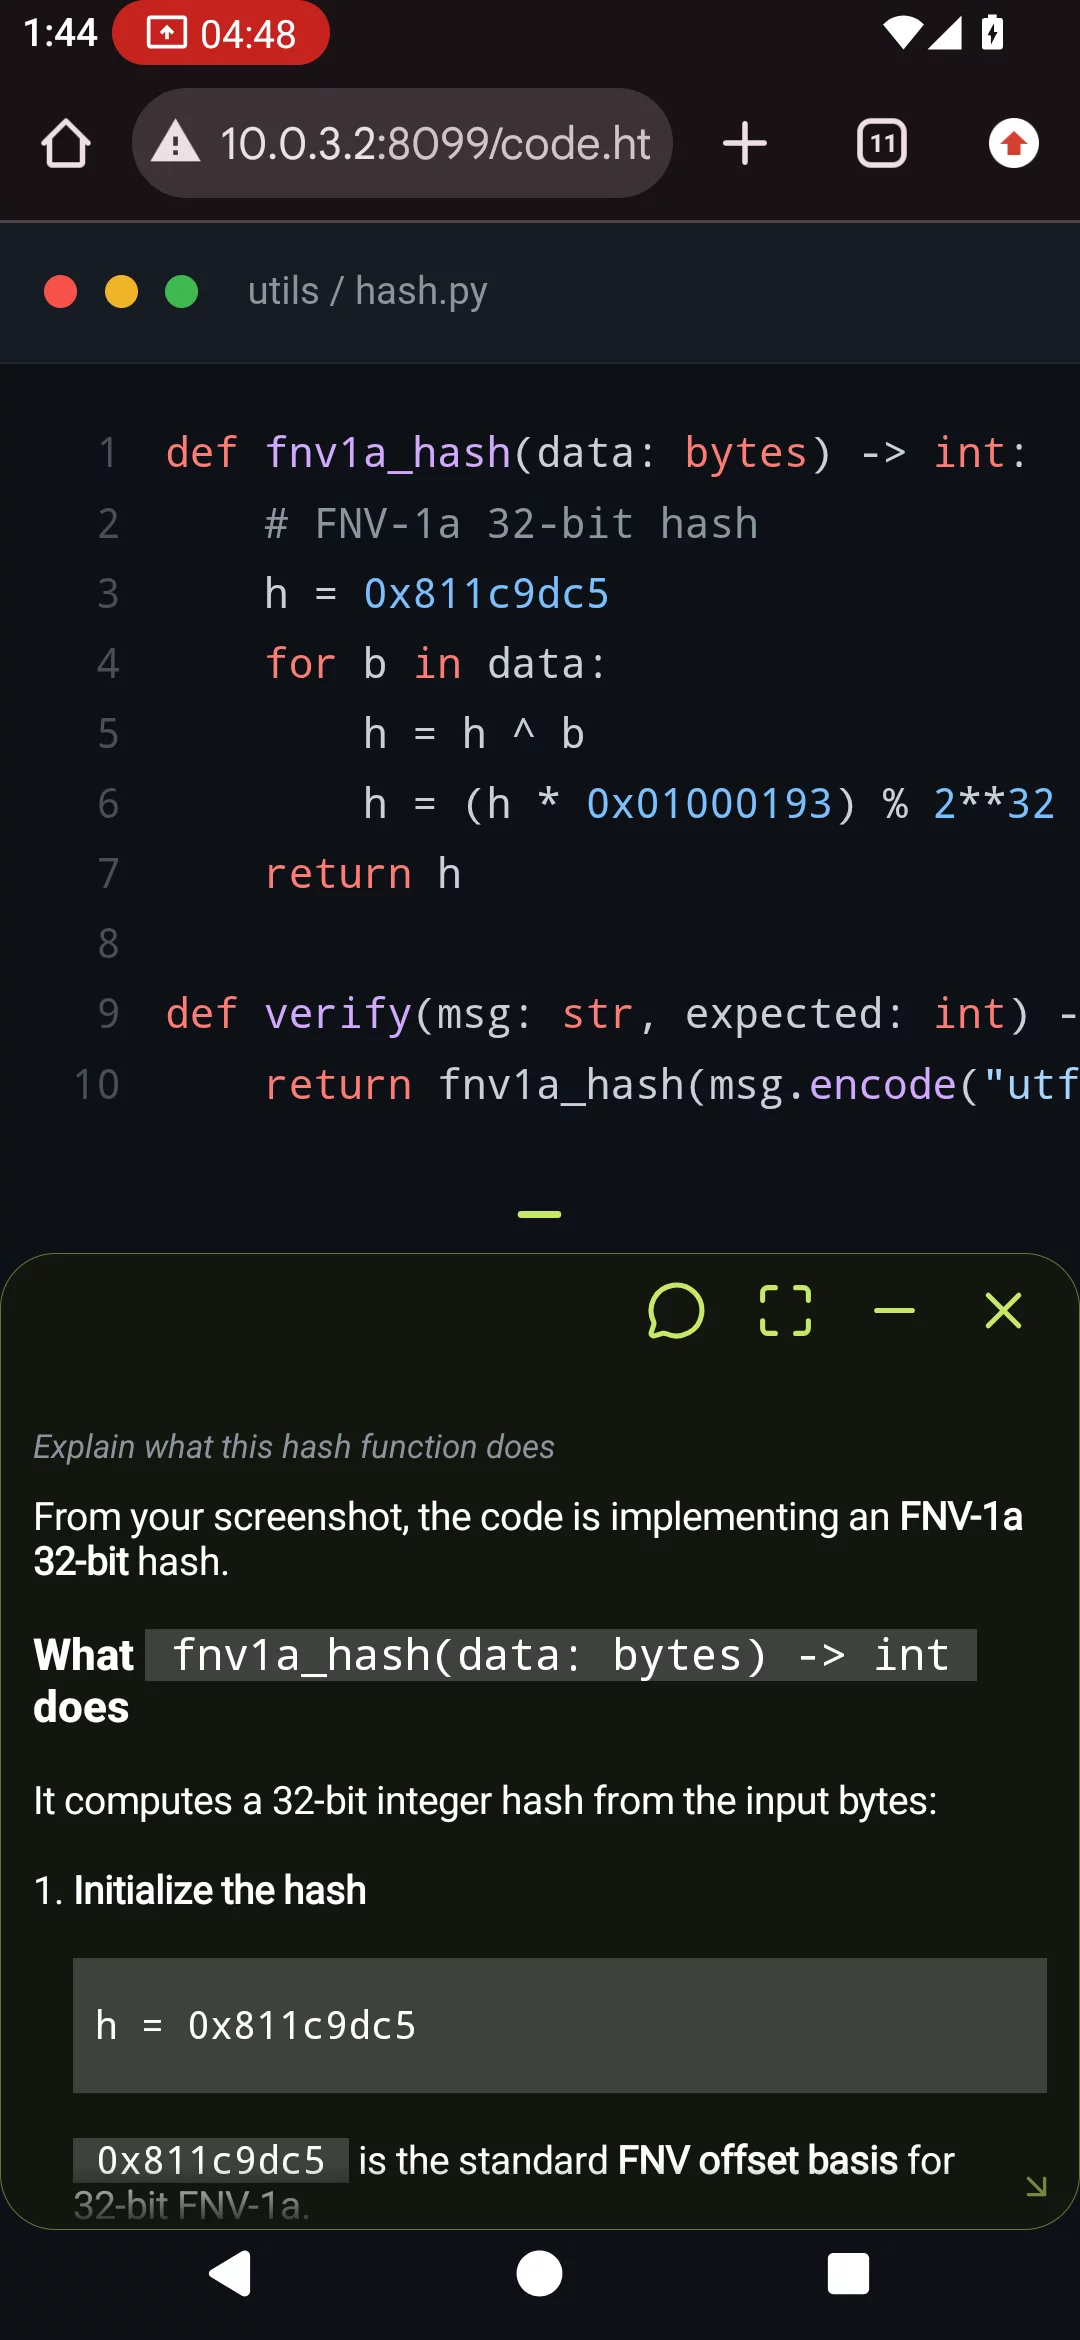Screen dimensions: 1080x2340
Task: Tap the panel drag handle bar
Action: click(539, 1214)
